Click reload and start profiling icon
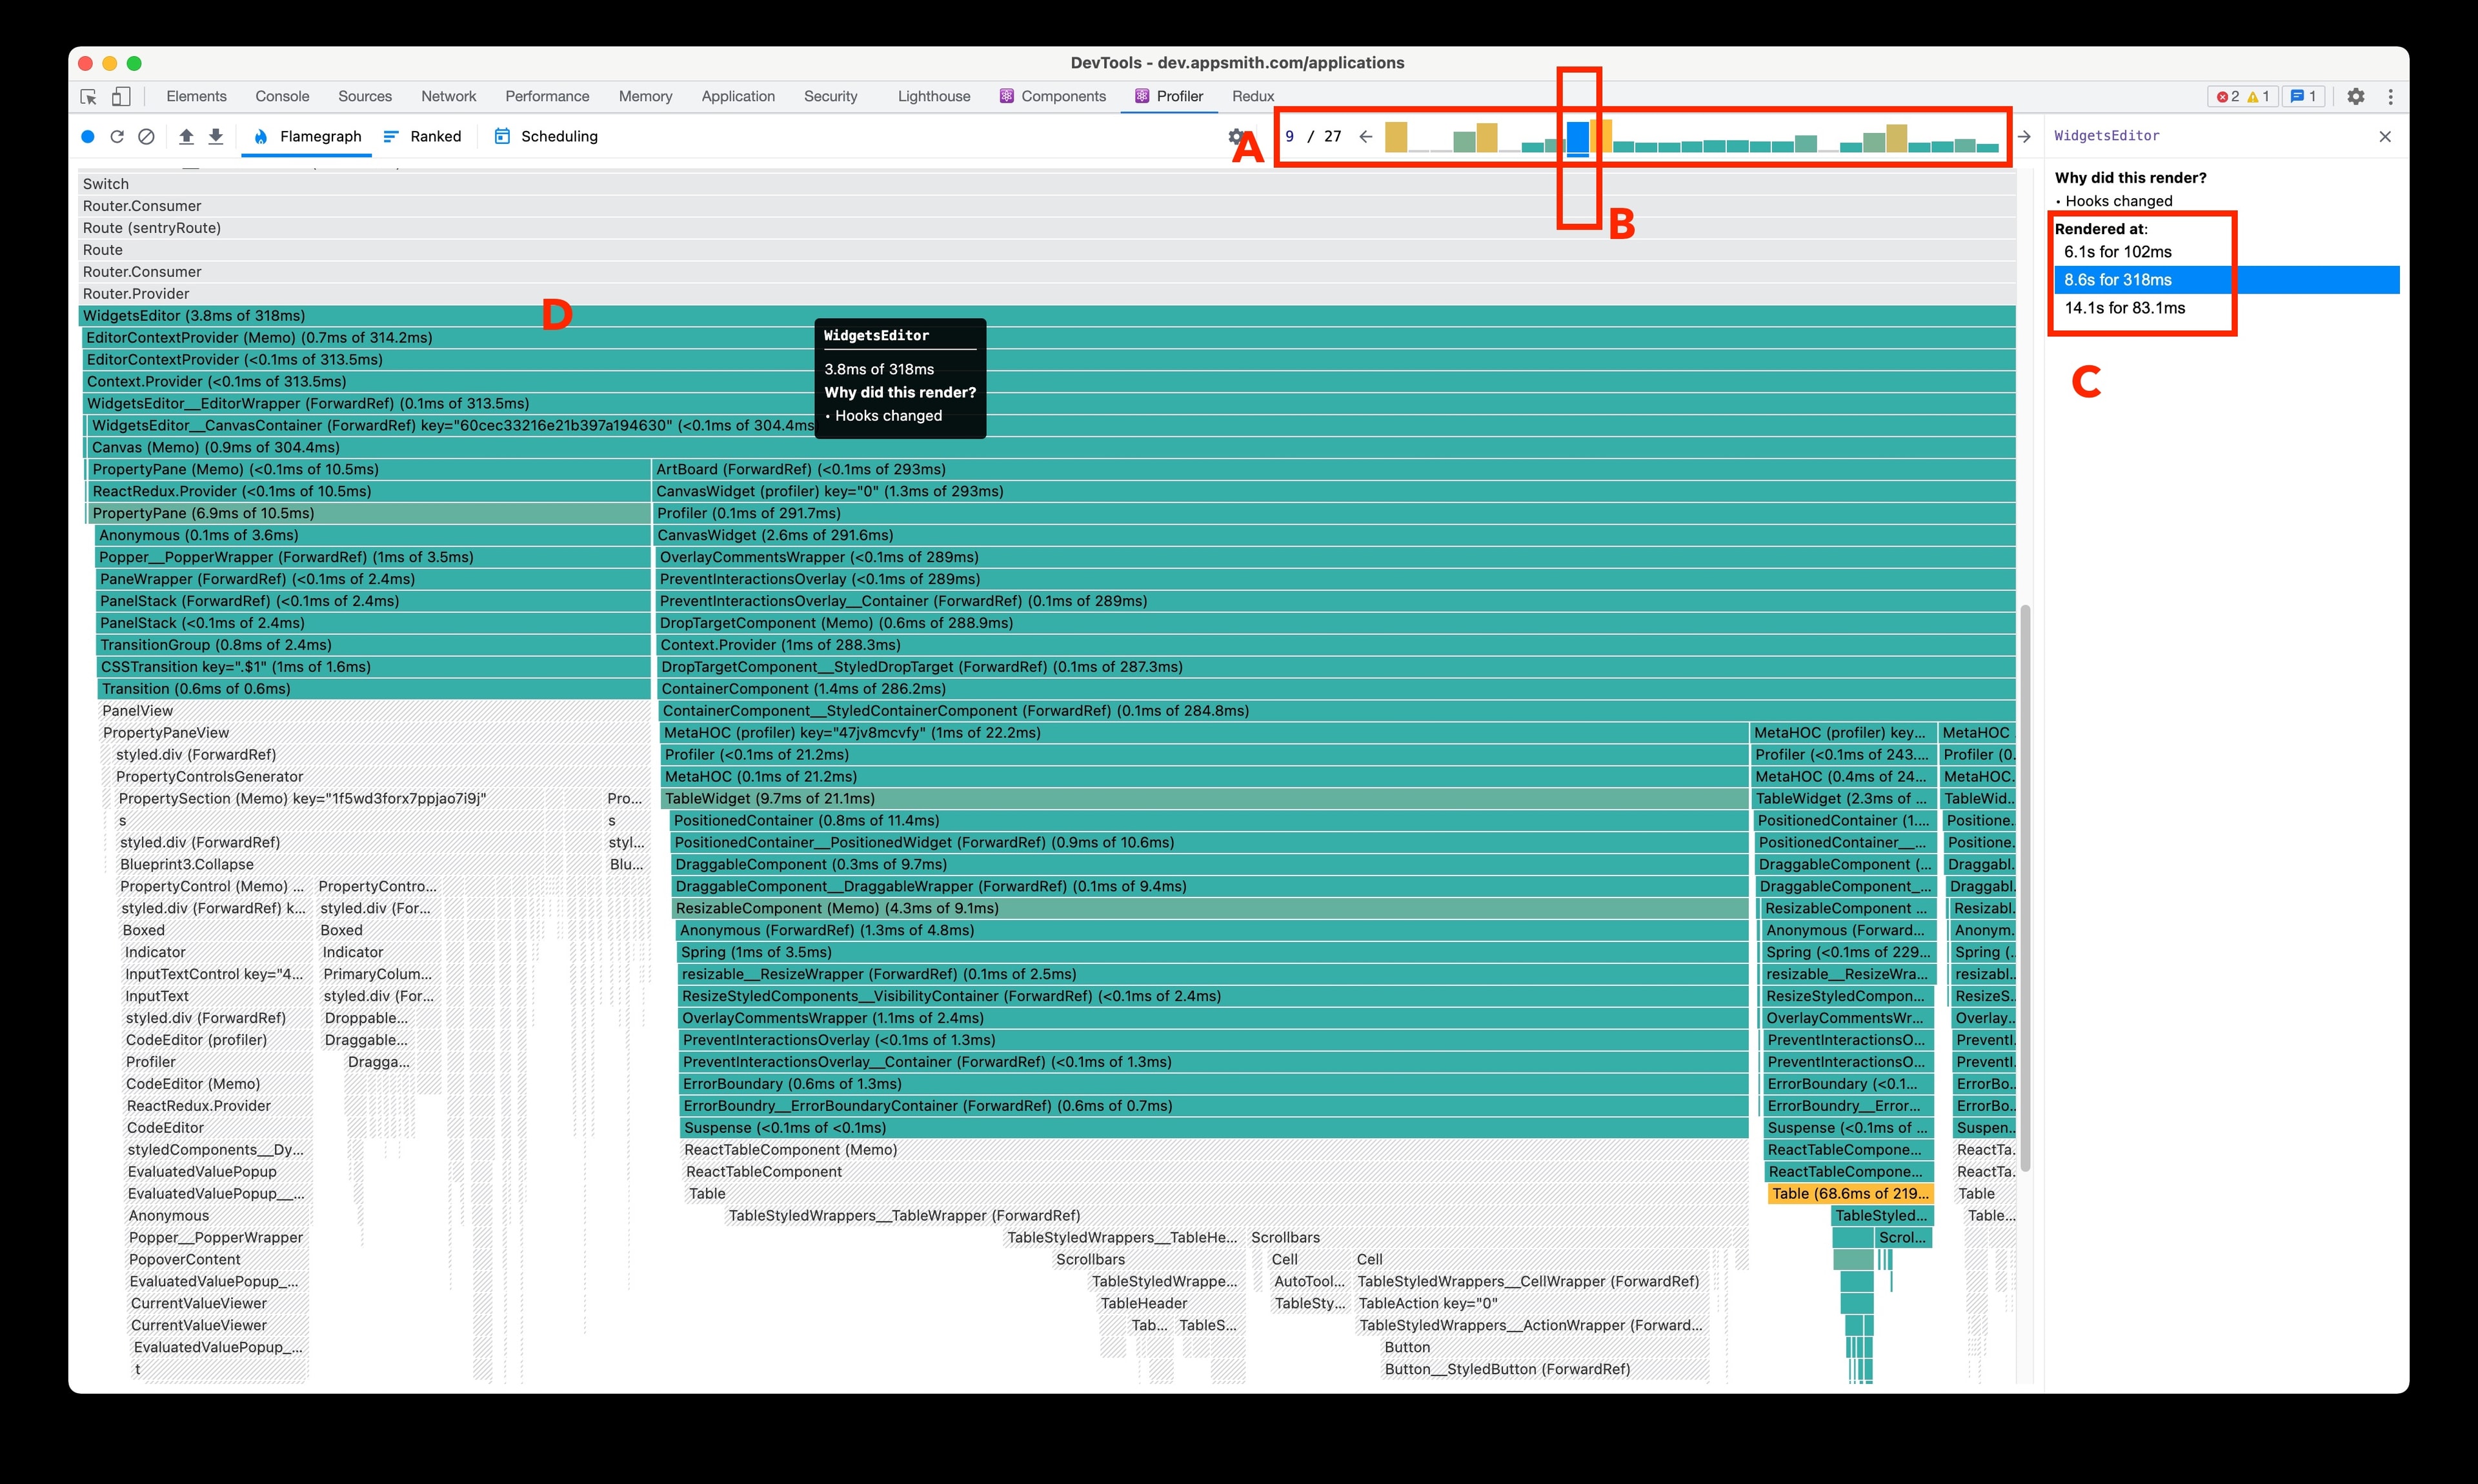This screenshot has height=1484, width=2478. tap(117, 137)
